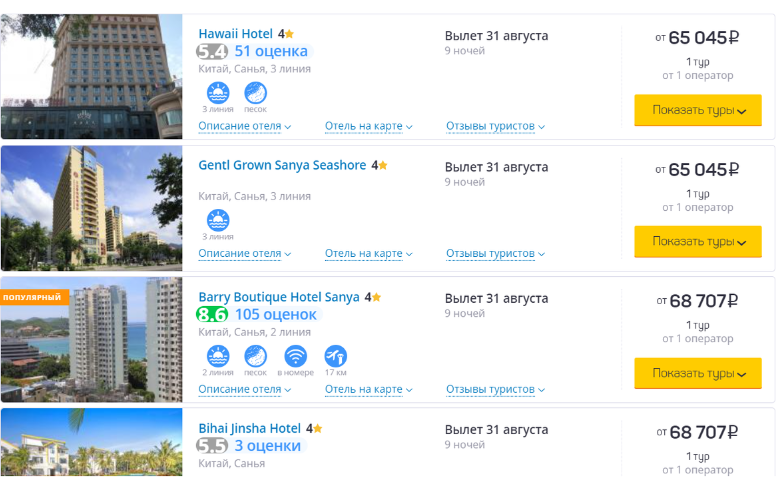Open the 51 оценка reviews link
Image resolution: width=778 pixels, height=481 pixels.
pyautogui.click(x=271, y=51)
